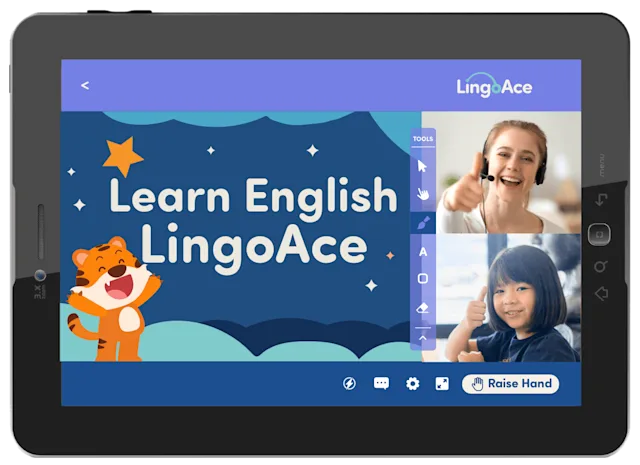The width and height of the screenshot is (640, 465).
Task: Go back using the top-left arrow
Action: pos(85,85)
